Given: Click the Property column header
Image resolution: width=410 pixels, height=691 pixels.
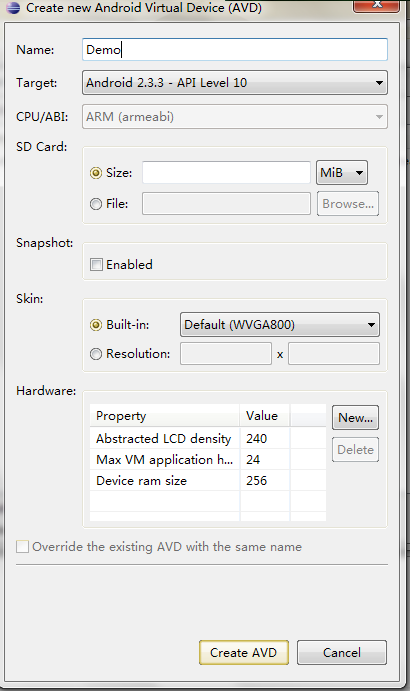Looking at the screenshot, I should tap(164, 416).
